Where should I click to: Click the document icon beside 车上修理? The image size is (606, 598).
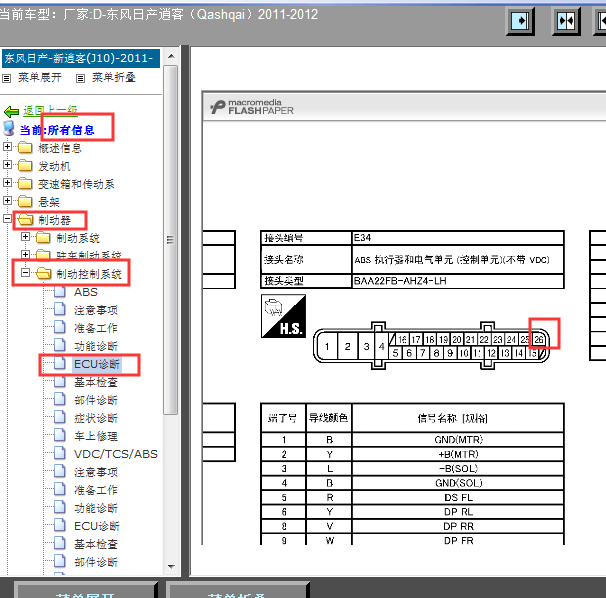60,435
